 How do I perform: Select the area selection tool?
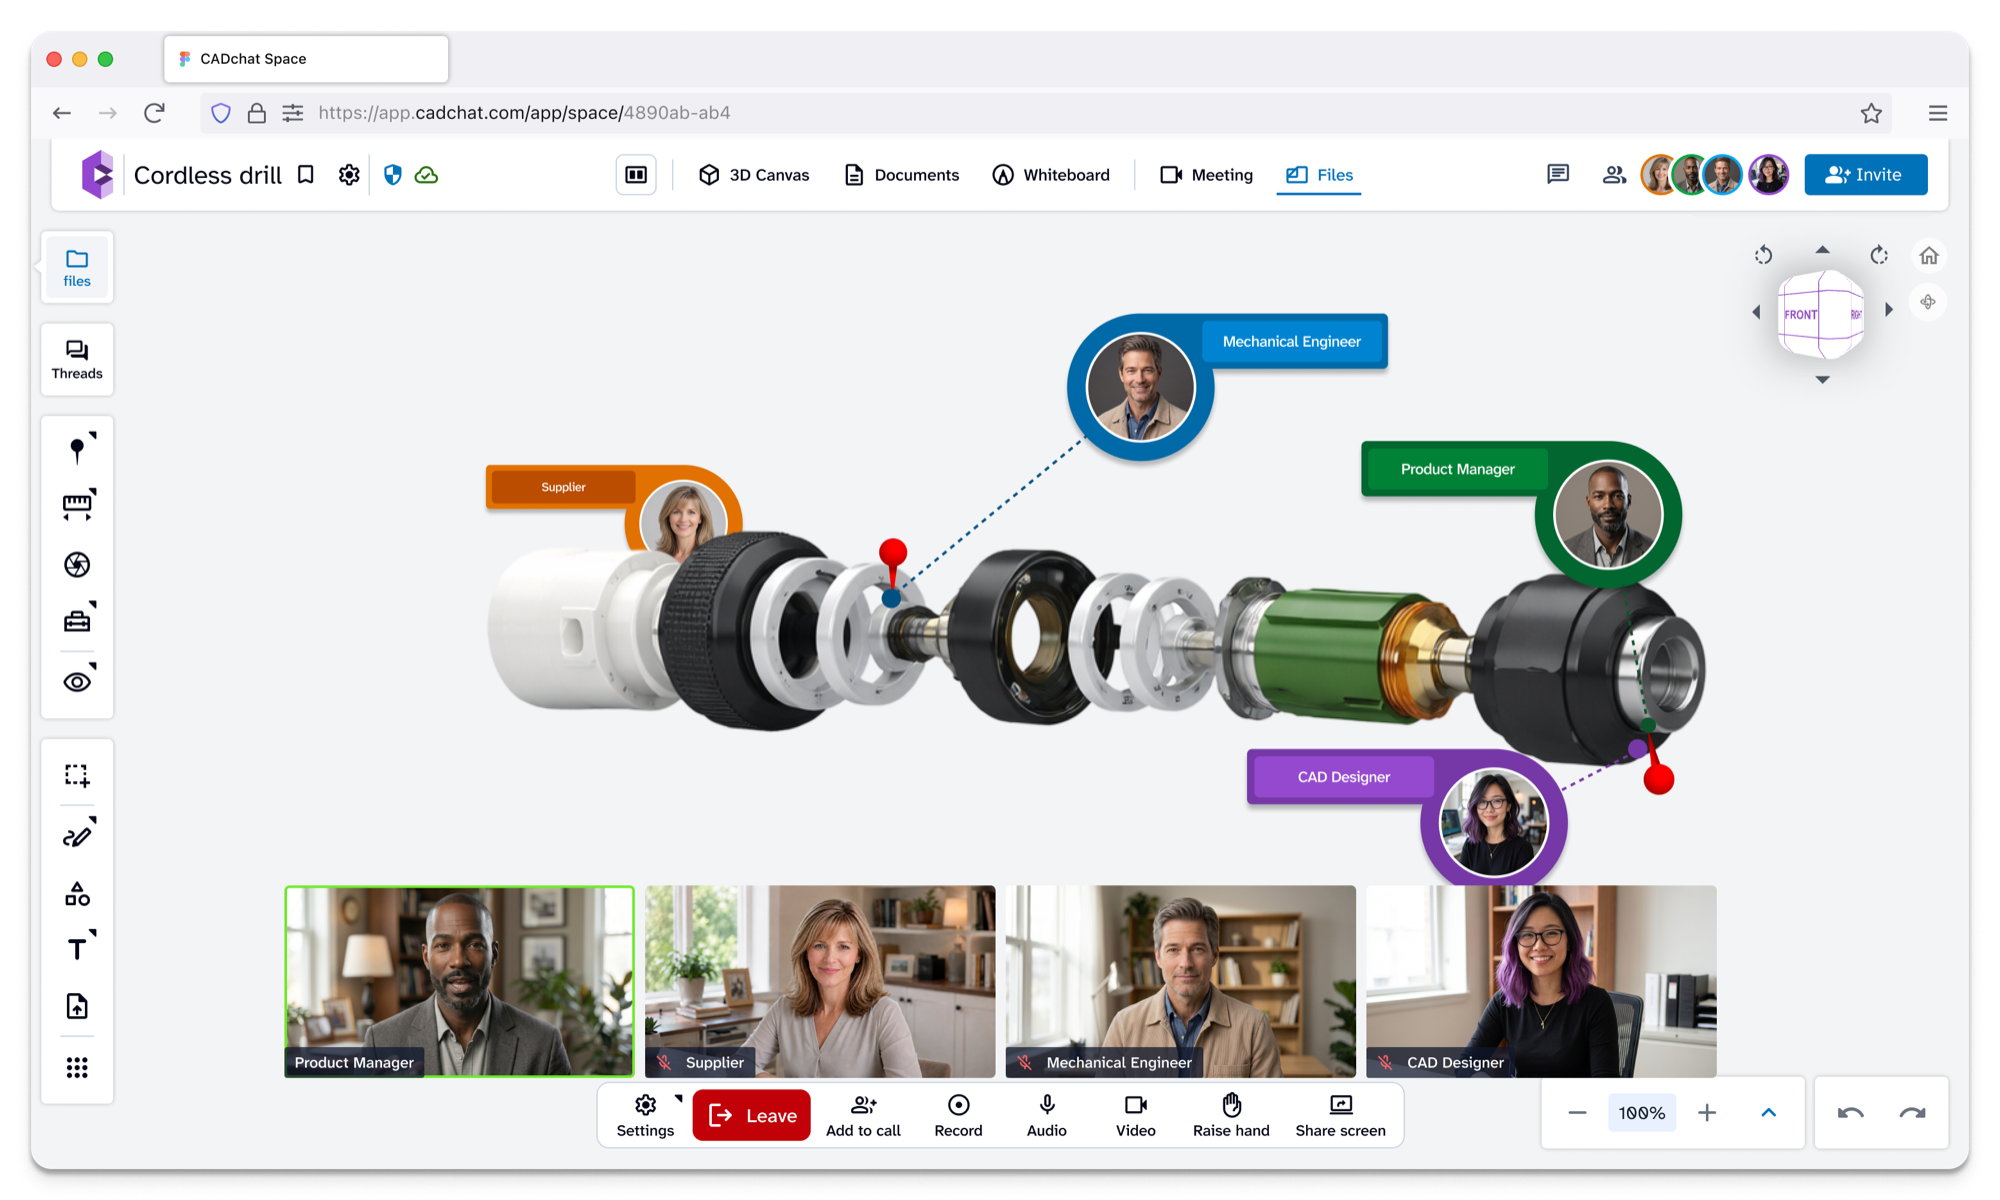[77, 775]
